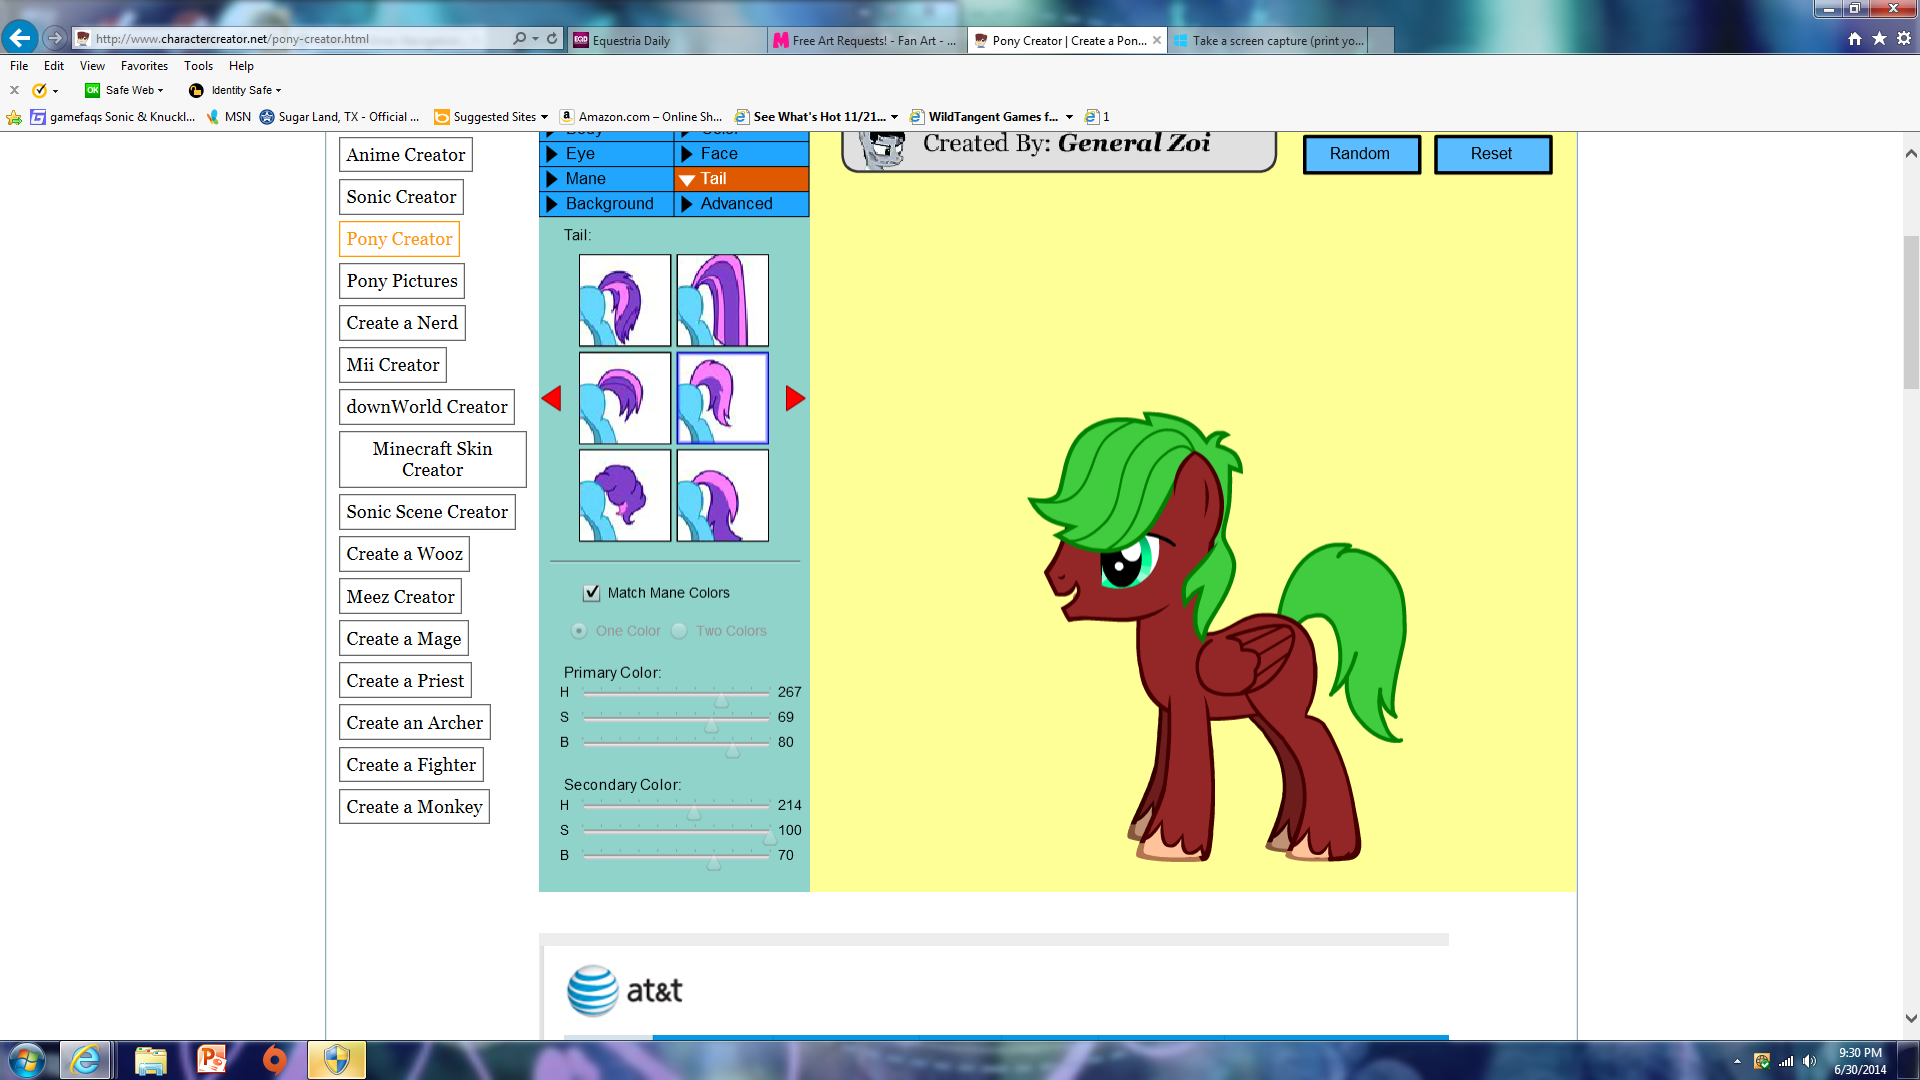Open the Edit menu
The height and width of the screenshot is (1080, 1920).
point(54,66)
